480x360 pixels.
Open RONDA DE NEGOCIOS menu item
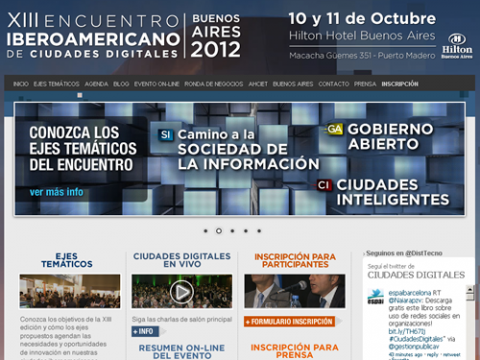214,84
